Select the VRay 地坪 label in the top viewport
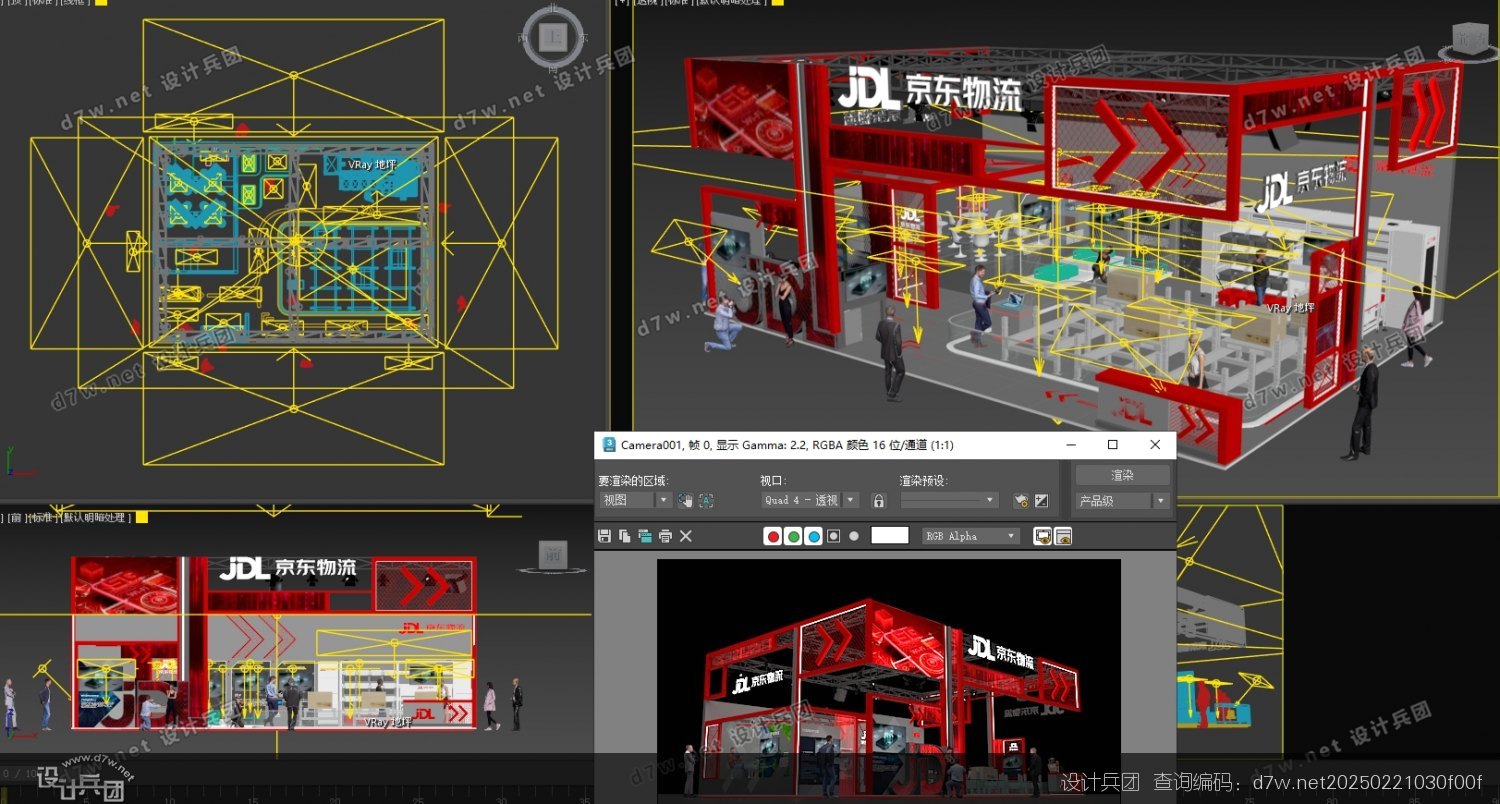The width and height of the screenshot is (1500, 804). (372, 164)
